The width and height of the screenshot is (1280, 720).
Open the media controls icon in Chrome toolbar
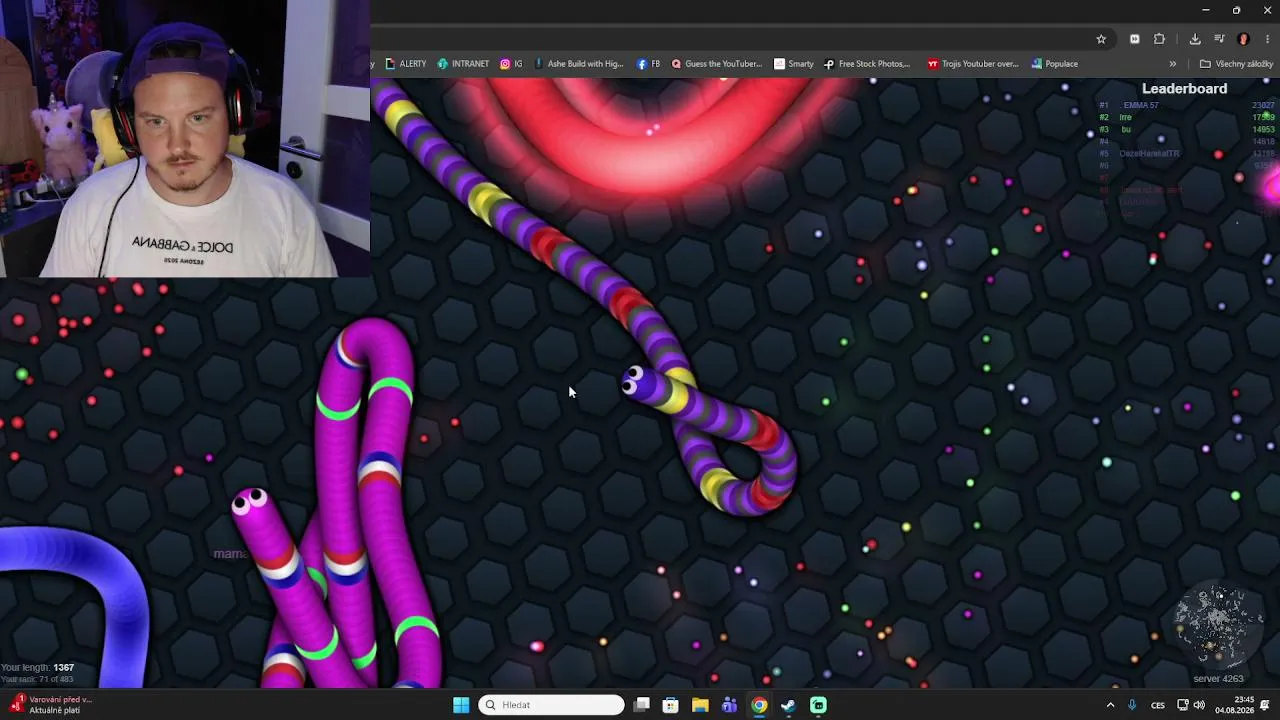(x=1219, y=39)
